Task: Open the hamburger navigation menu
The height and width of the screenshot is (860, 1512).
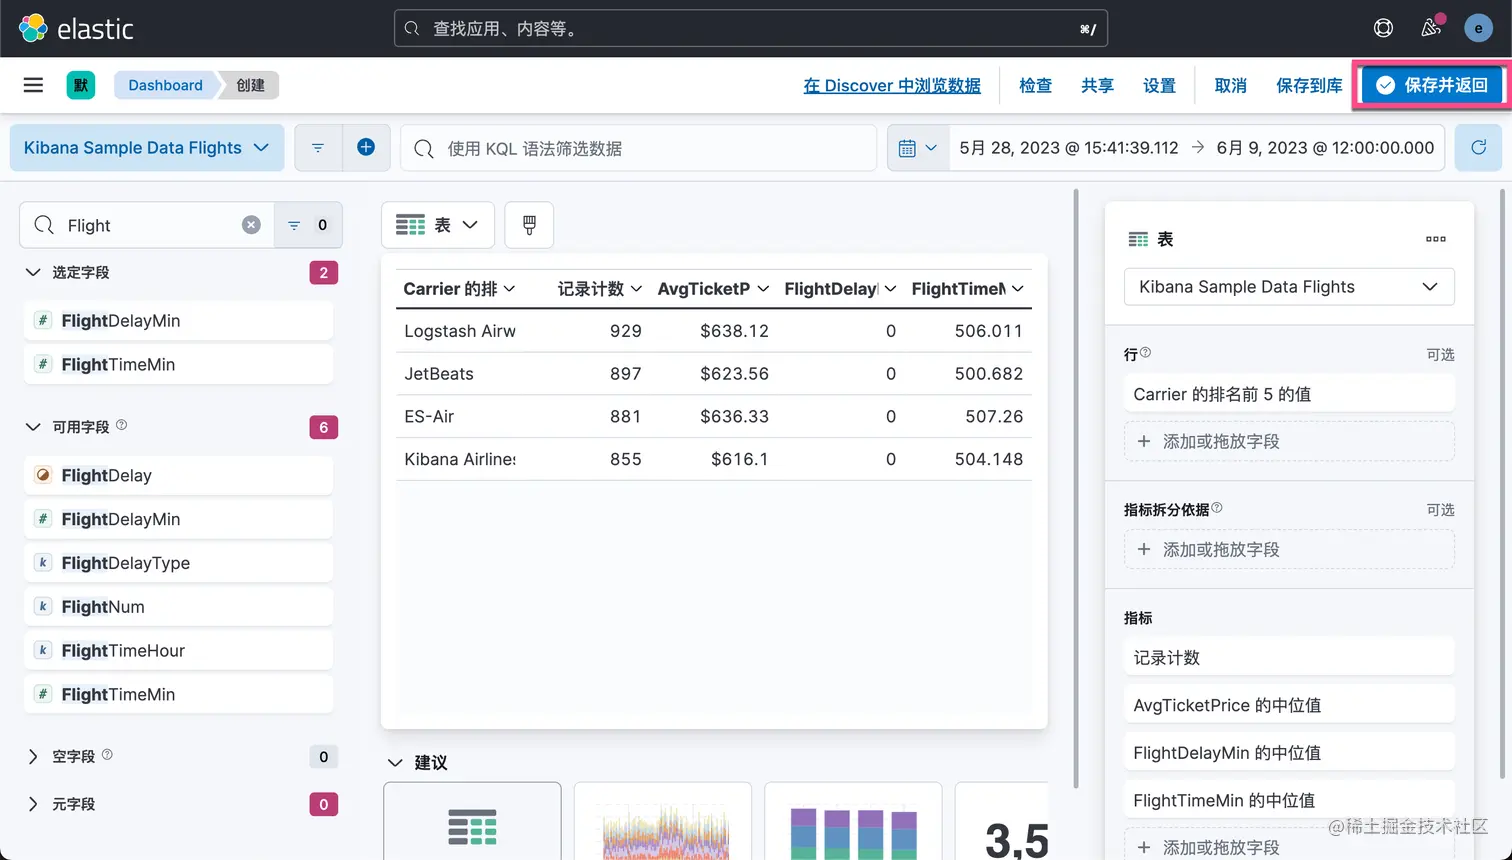Action: pos(33,85)
